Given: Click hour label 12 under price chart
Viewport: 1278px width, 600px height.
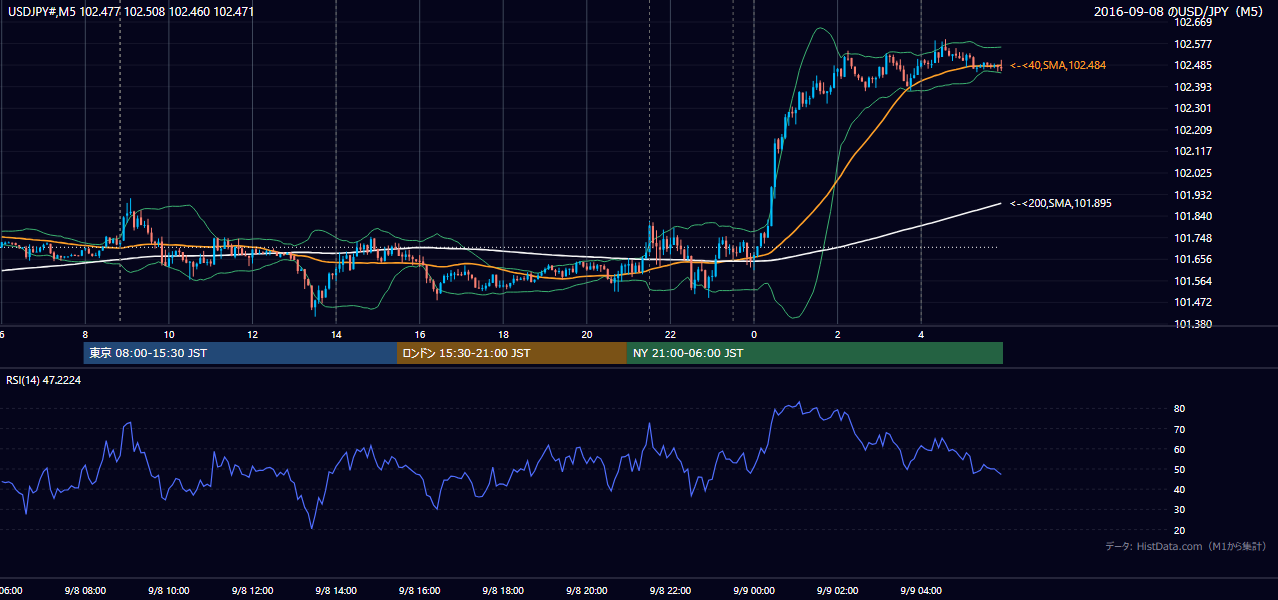Looking at the screenshot, I should [x=252, y=335].
